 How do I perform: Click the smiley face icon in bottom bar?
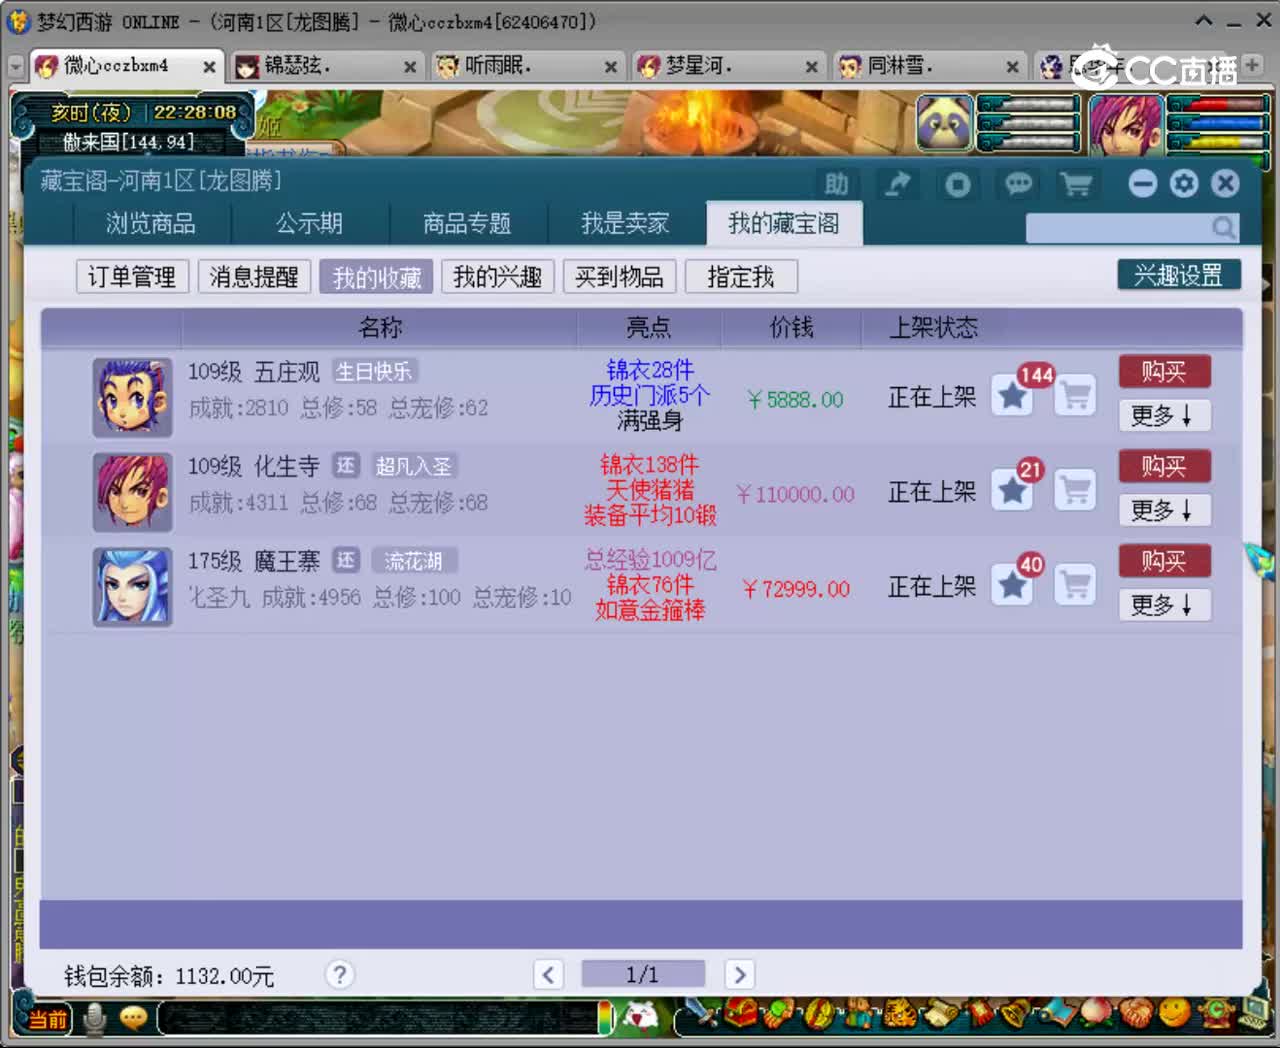[x=1175, y=1014]
